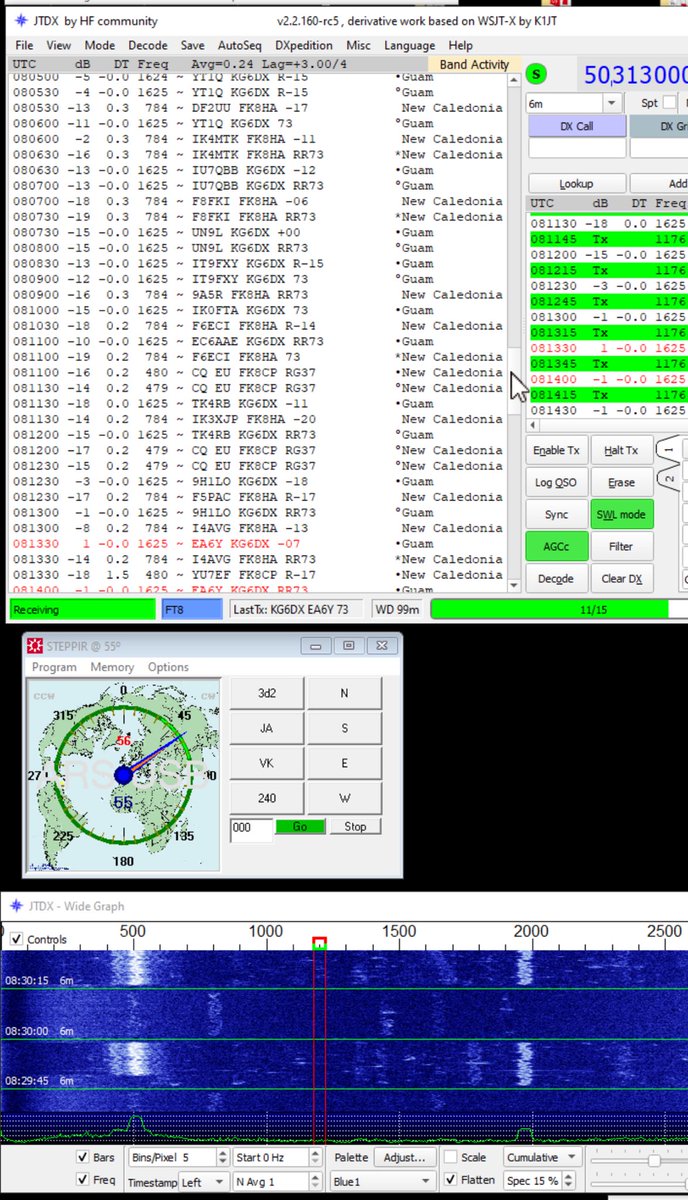Toggle the Freq checkbox

(82, 1180)
